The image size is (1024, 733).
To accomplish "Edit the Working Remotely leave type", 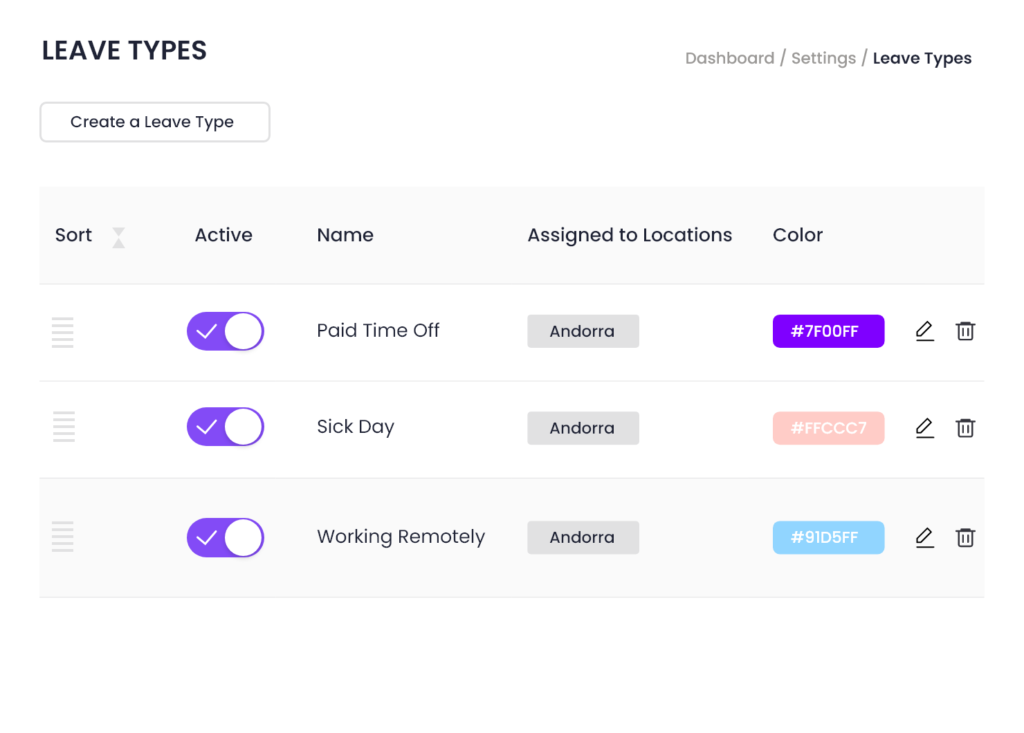I will [x=924, y=538].
